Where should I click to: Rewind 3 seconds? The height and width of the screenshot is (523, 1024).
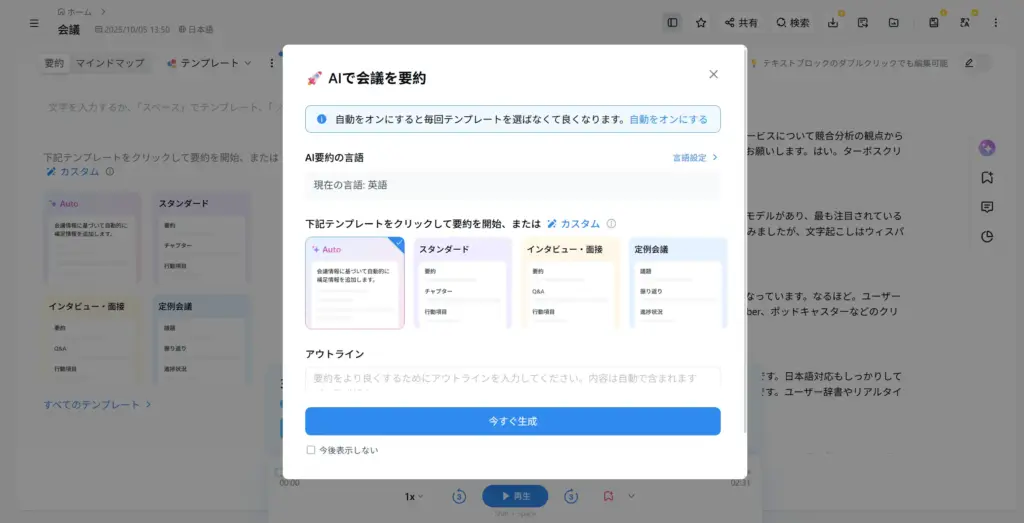[459, 496]
